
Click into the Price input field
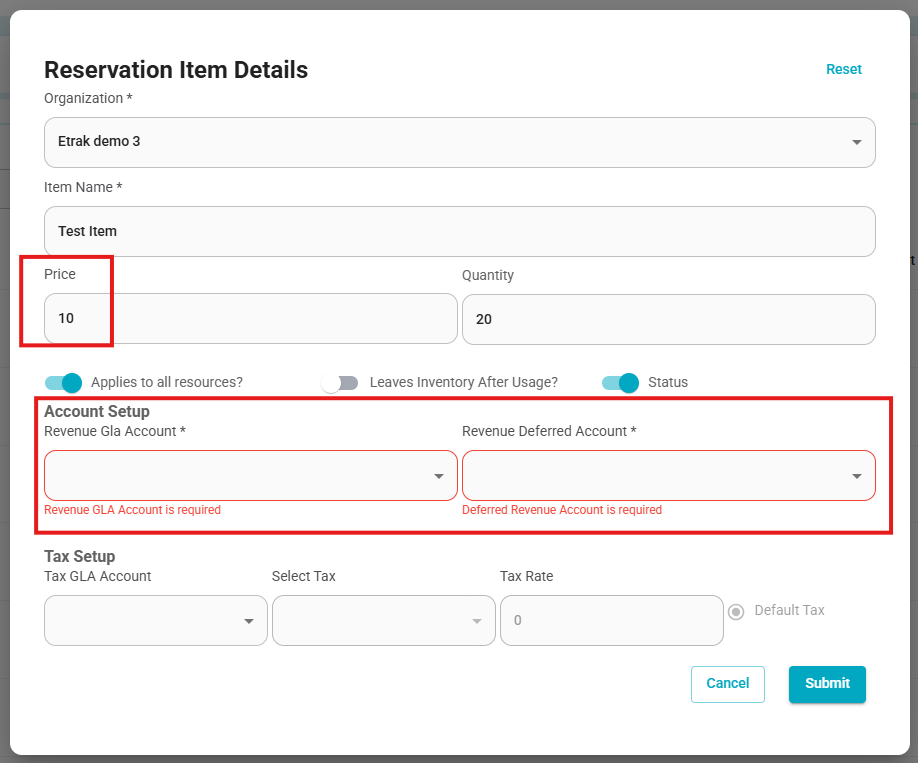tap(251, 319)
